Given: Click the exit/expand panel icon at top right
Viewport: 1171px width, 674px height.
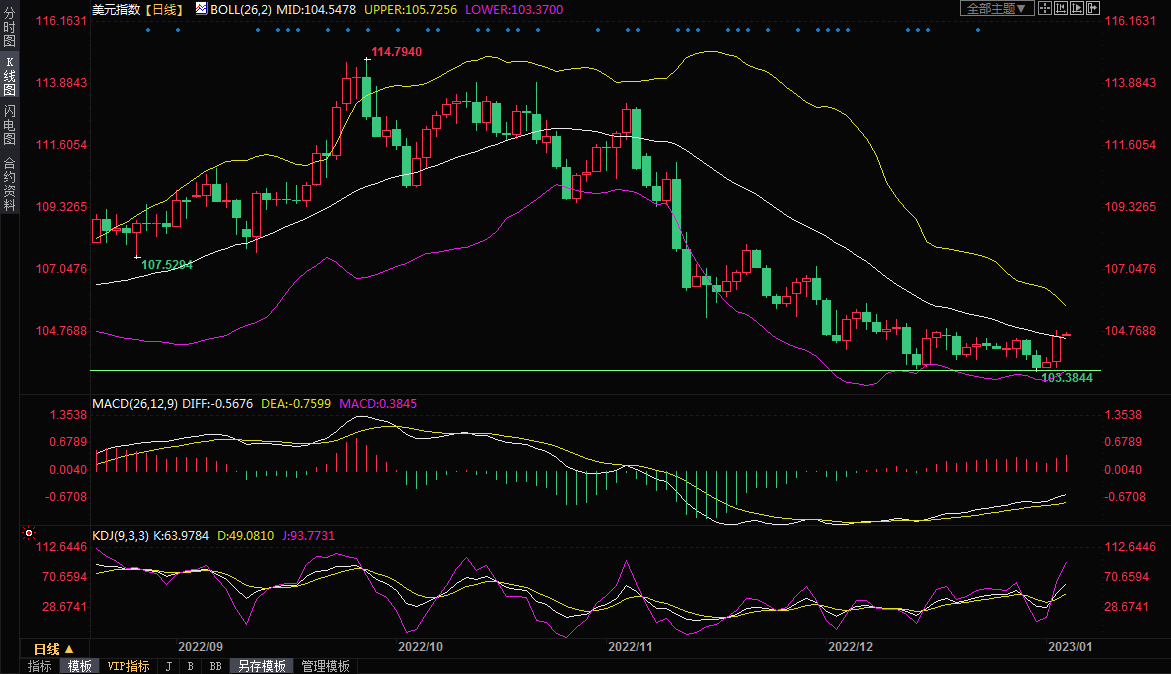Looking at the screenshot, I should (1092, 8).
